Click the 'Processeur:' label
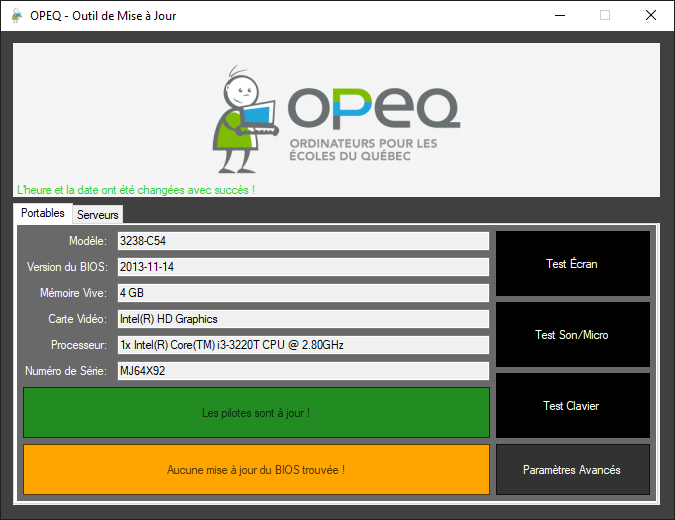Screen dimensions: 675x520 click(x=79, y=345)
